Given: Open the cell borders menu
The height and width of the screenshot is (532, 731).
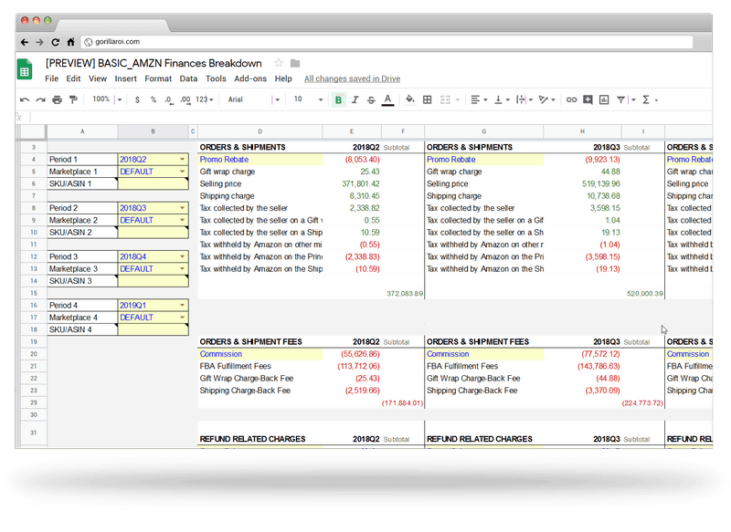Looking at the screenshot, I should click(427, 100).
